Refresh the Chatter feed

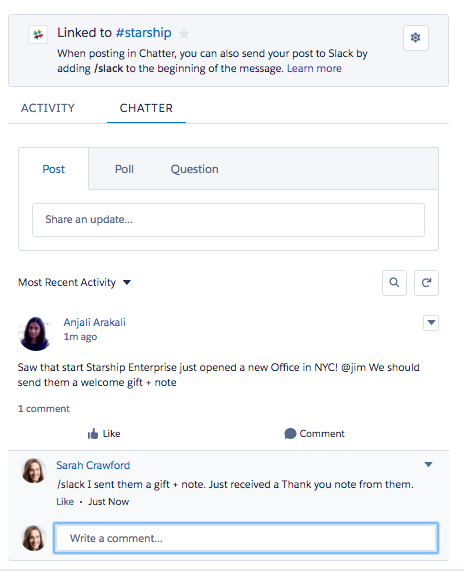coord(426,283)
